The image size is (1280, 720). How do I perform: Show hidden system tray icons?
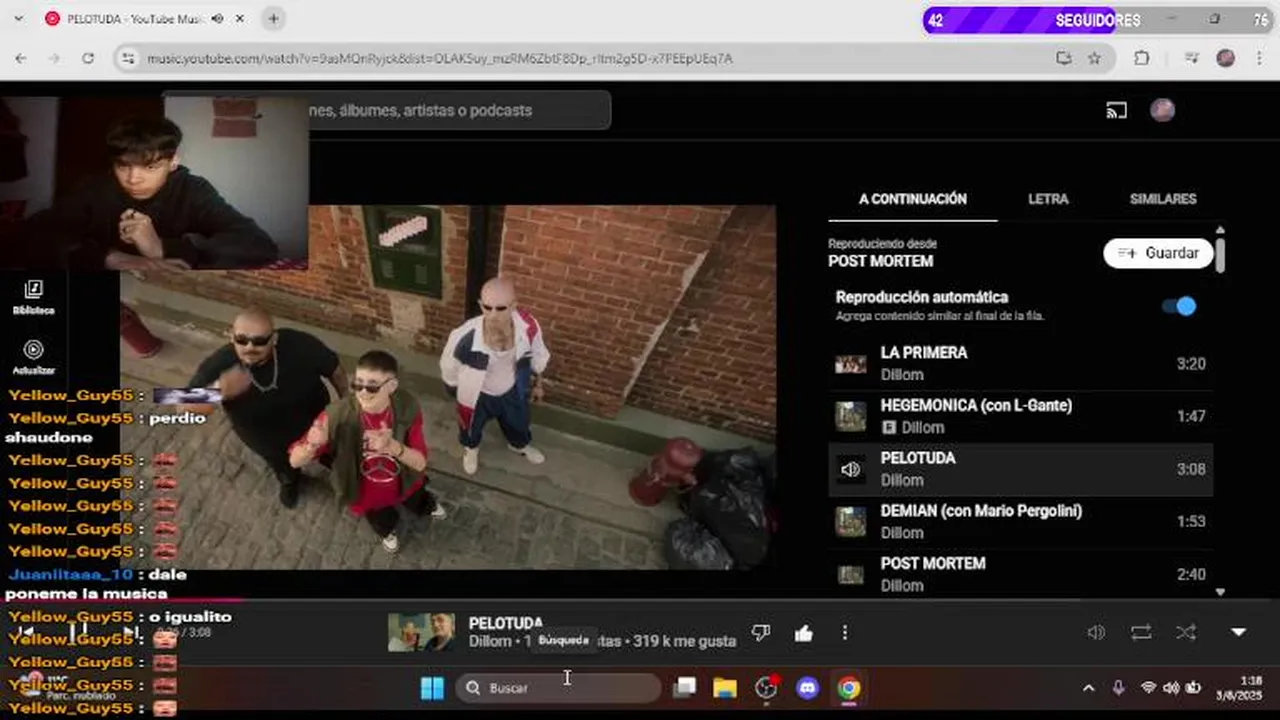coord(1088,688)
